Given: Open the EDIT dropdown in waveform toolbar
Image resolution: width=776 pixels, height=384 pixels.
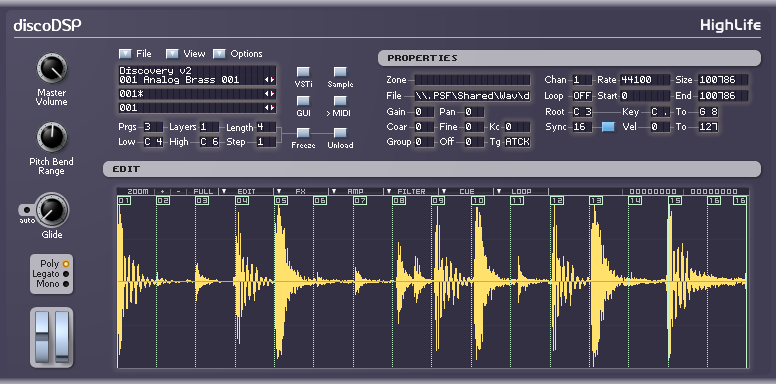Looking at the screenshot, I should 246,191.
